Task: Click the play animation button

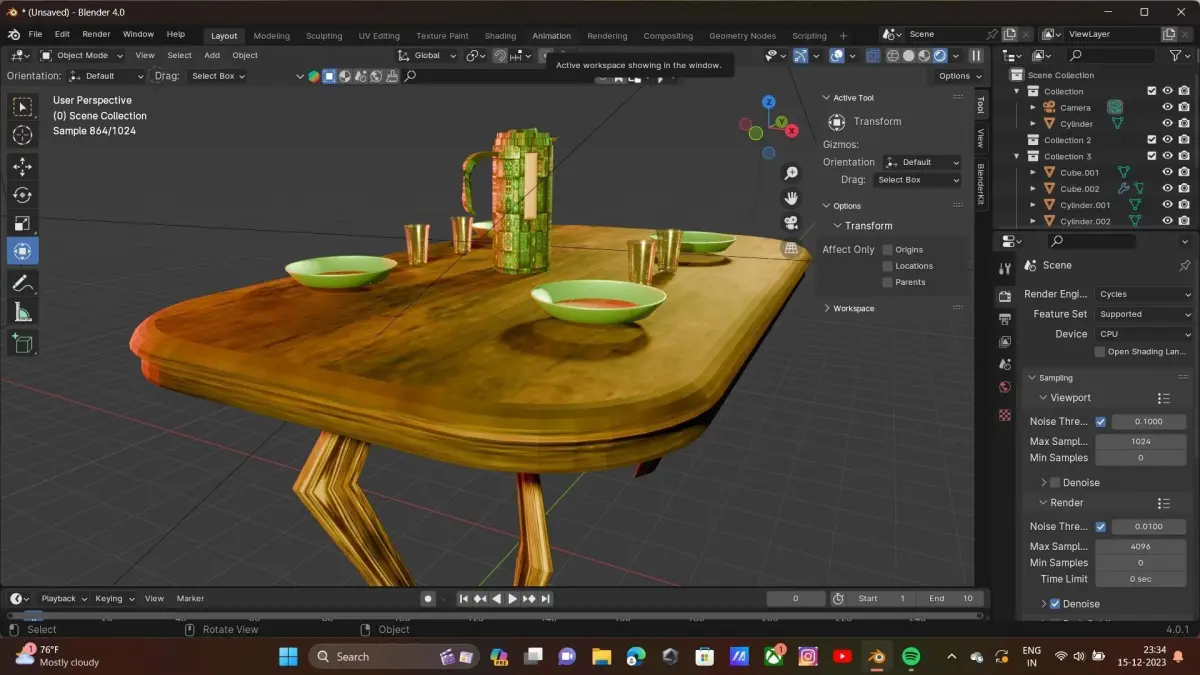Action: [x=513, y=599]
